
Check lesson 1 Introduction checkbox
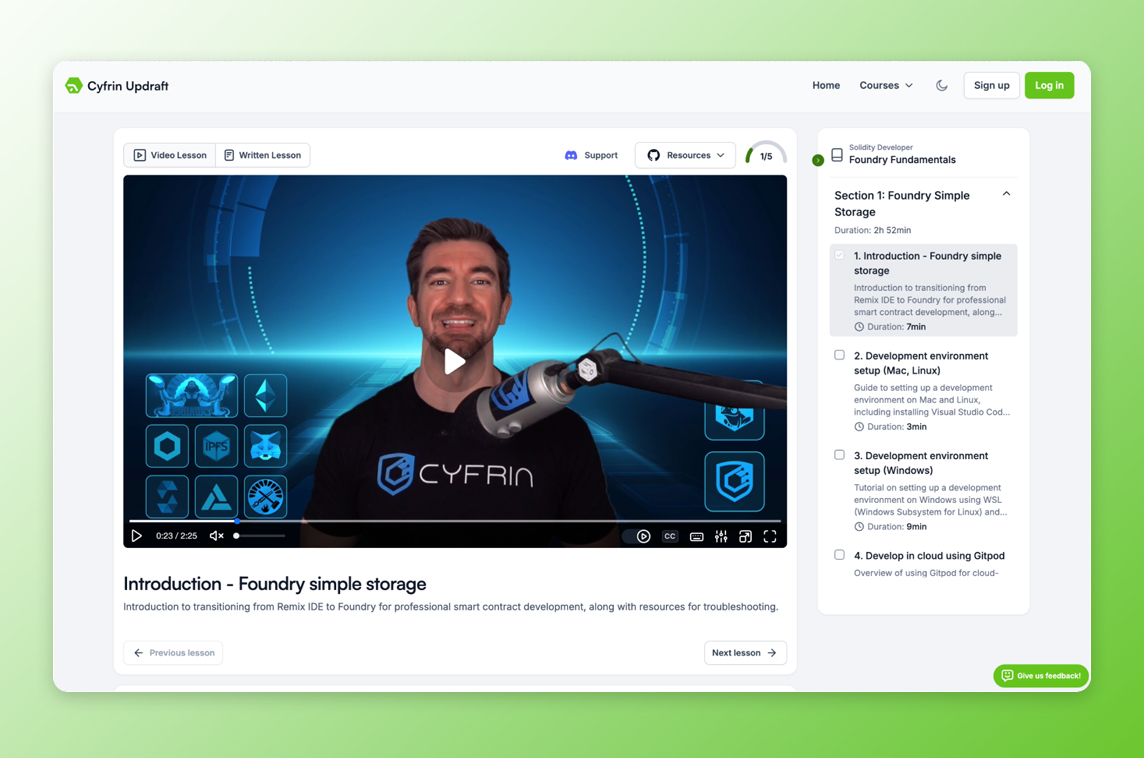tap(840, 255)
